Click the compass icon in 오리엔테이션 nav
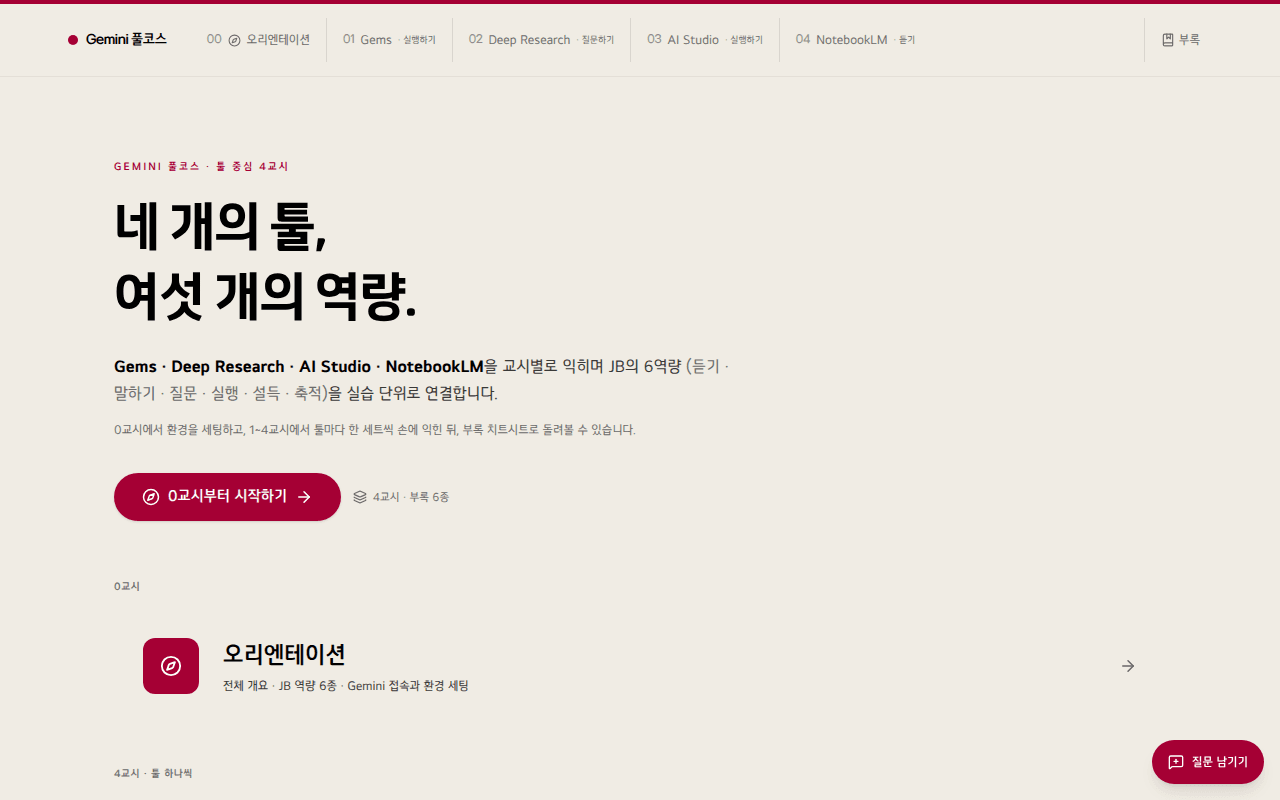1280x800 pixels. tap(234, 40)
